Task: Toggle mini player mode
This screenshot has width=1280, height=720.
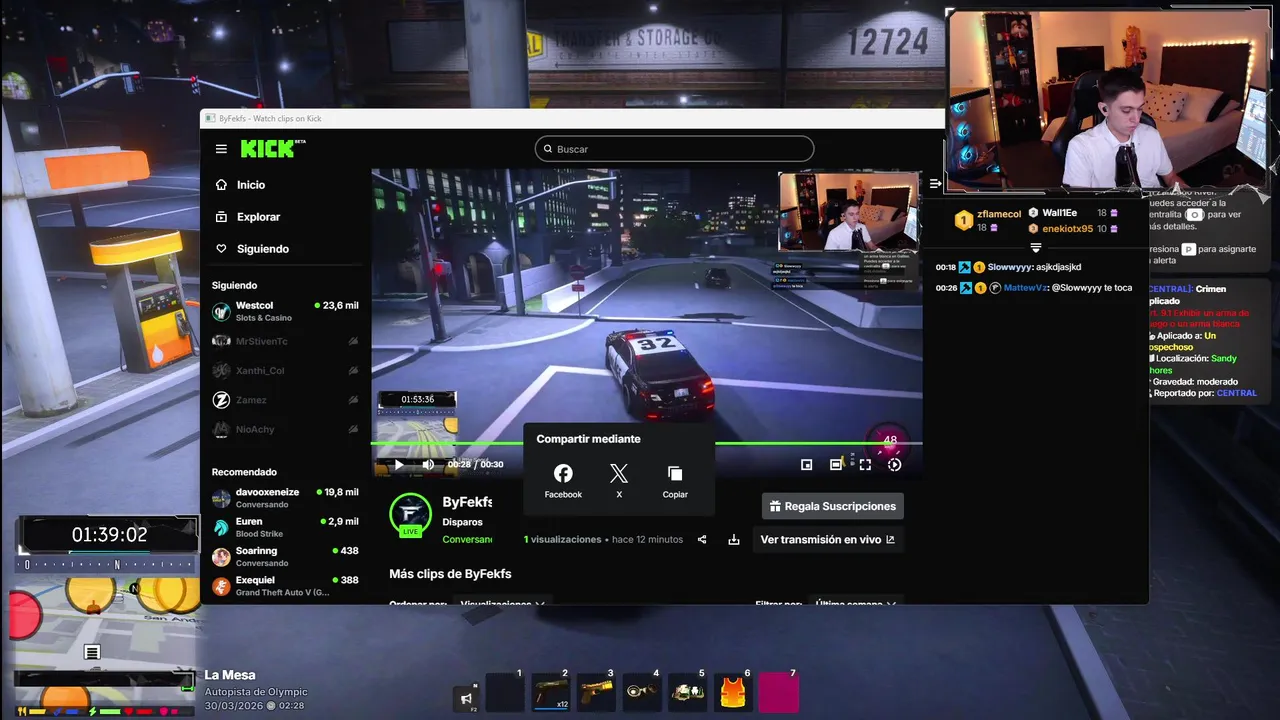Action: pyautogui.click(x=807, y=464)
